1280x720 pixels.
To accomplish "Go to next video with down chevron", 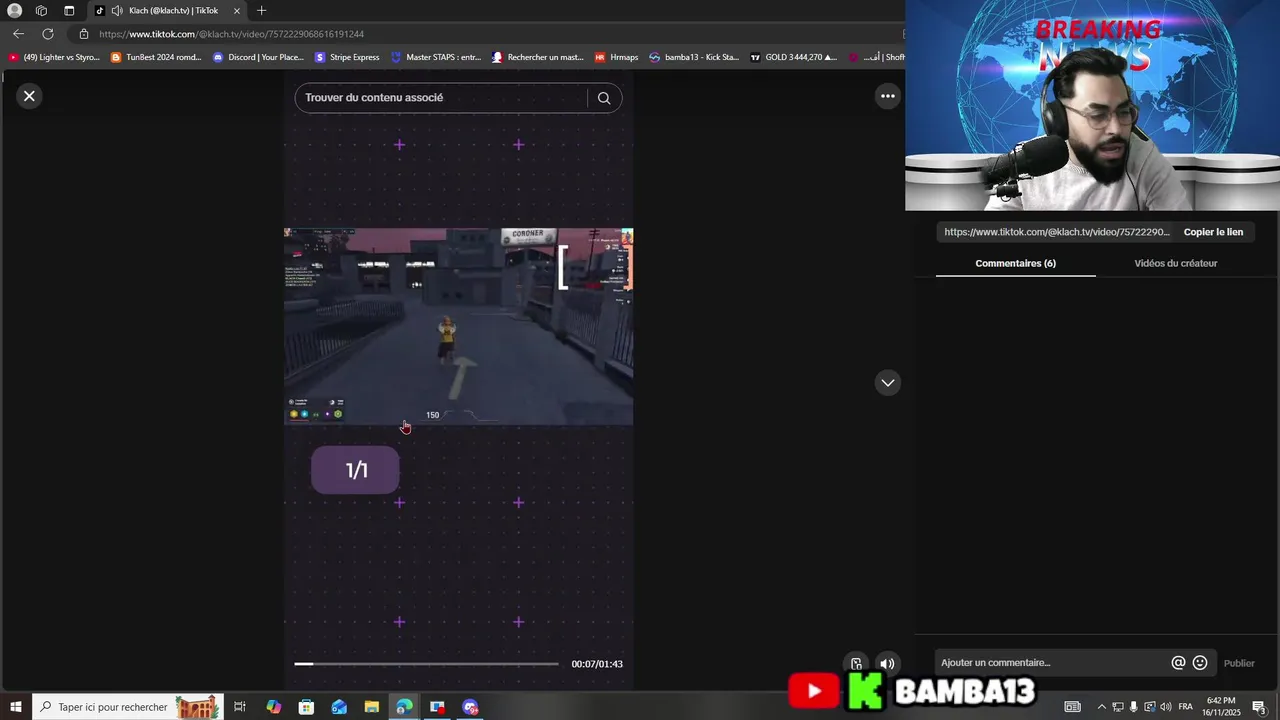I will click(887, 383).
